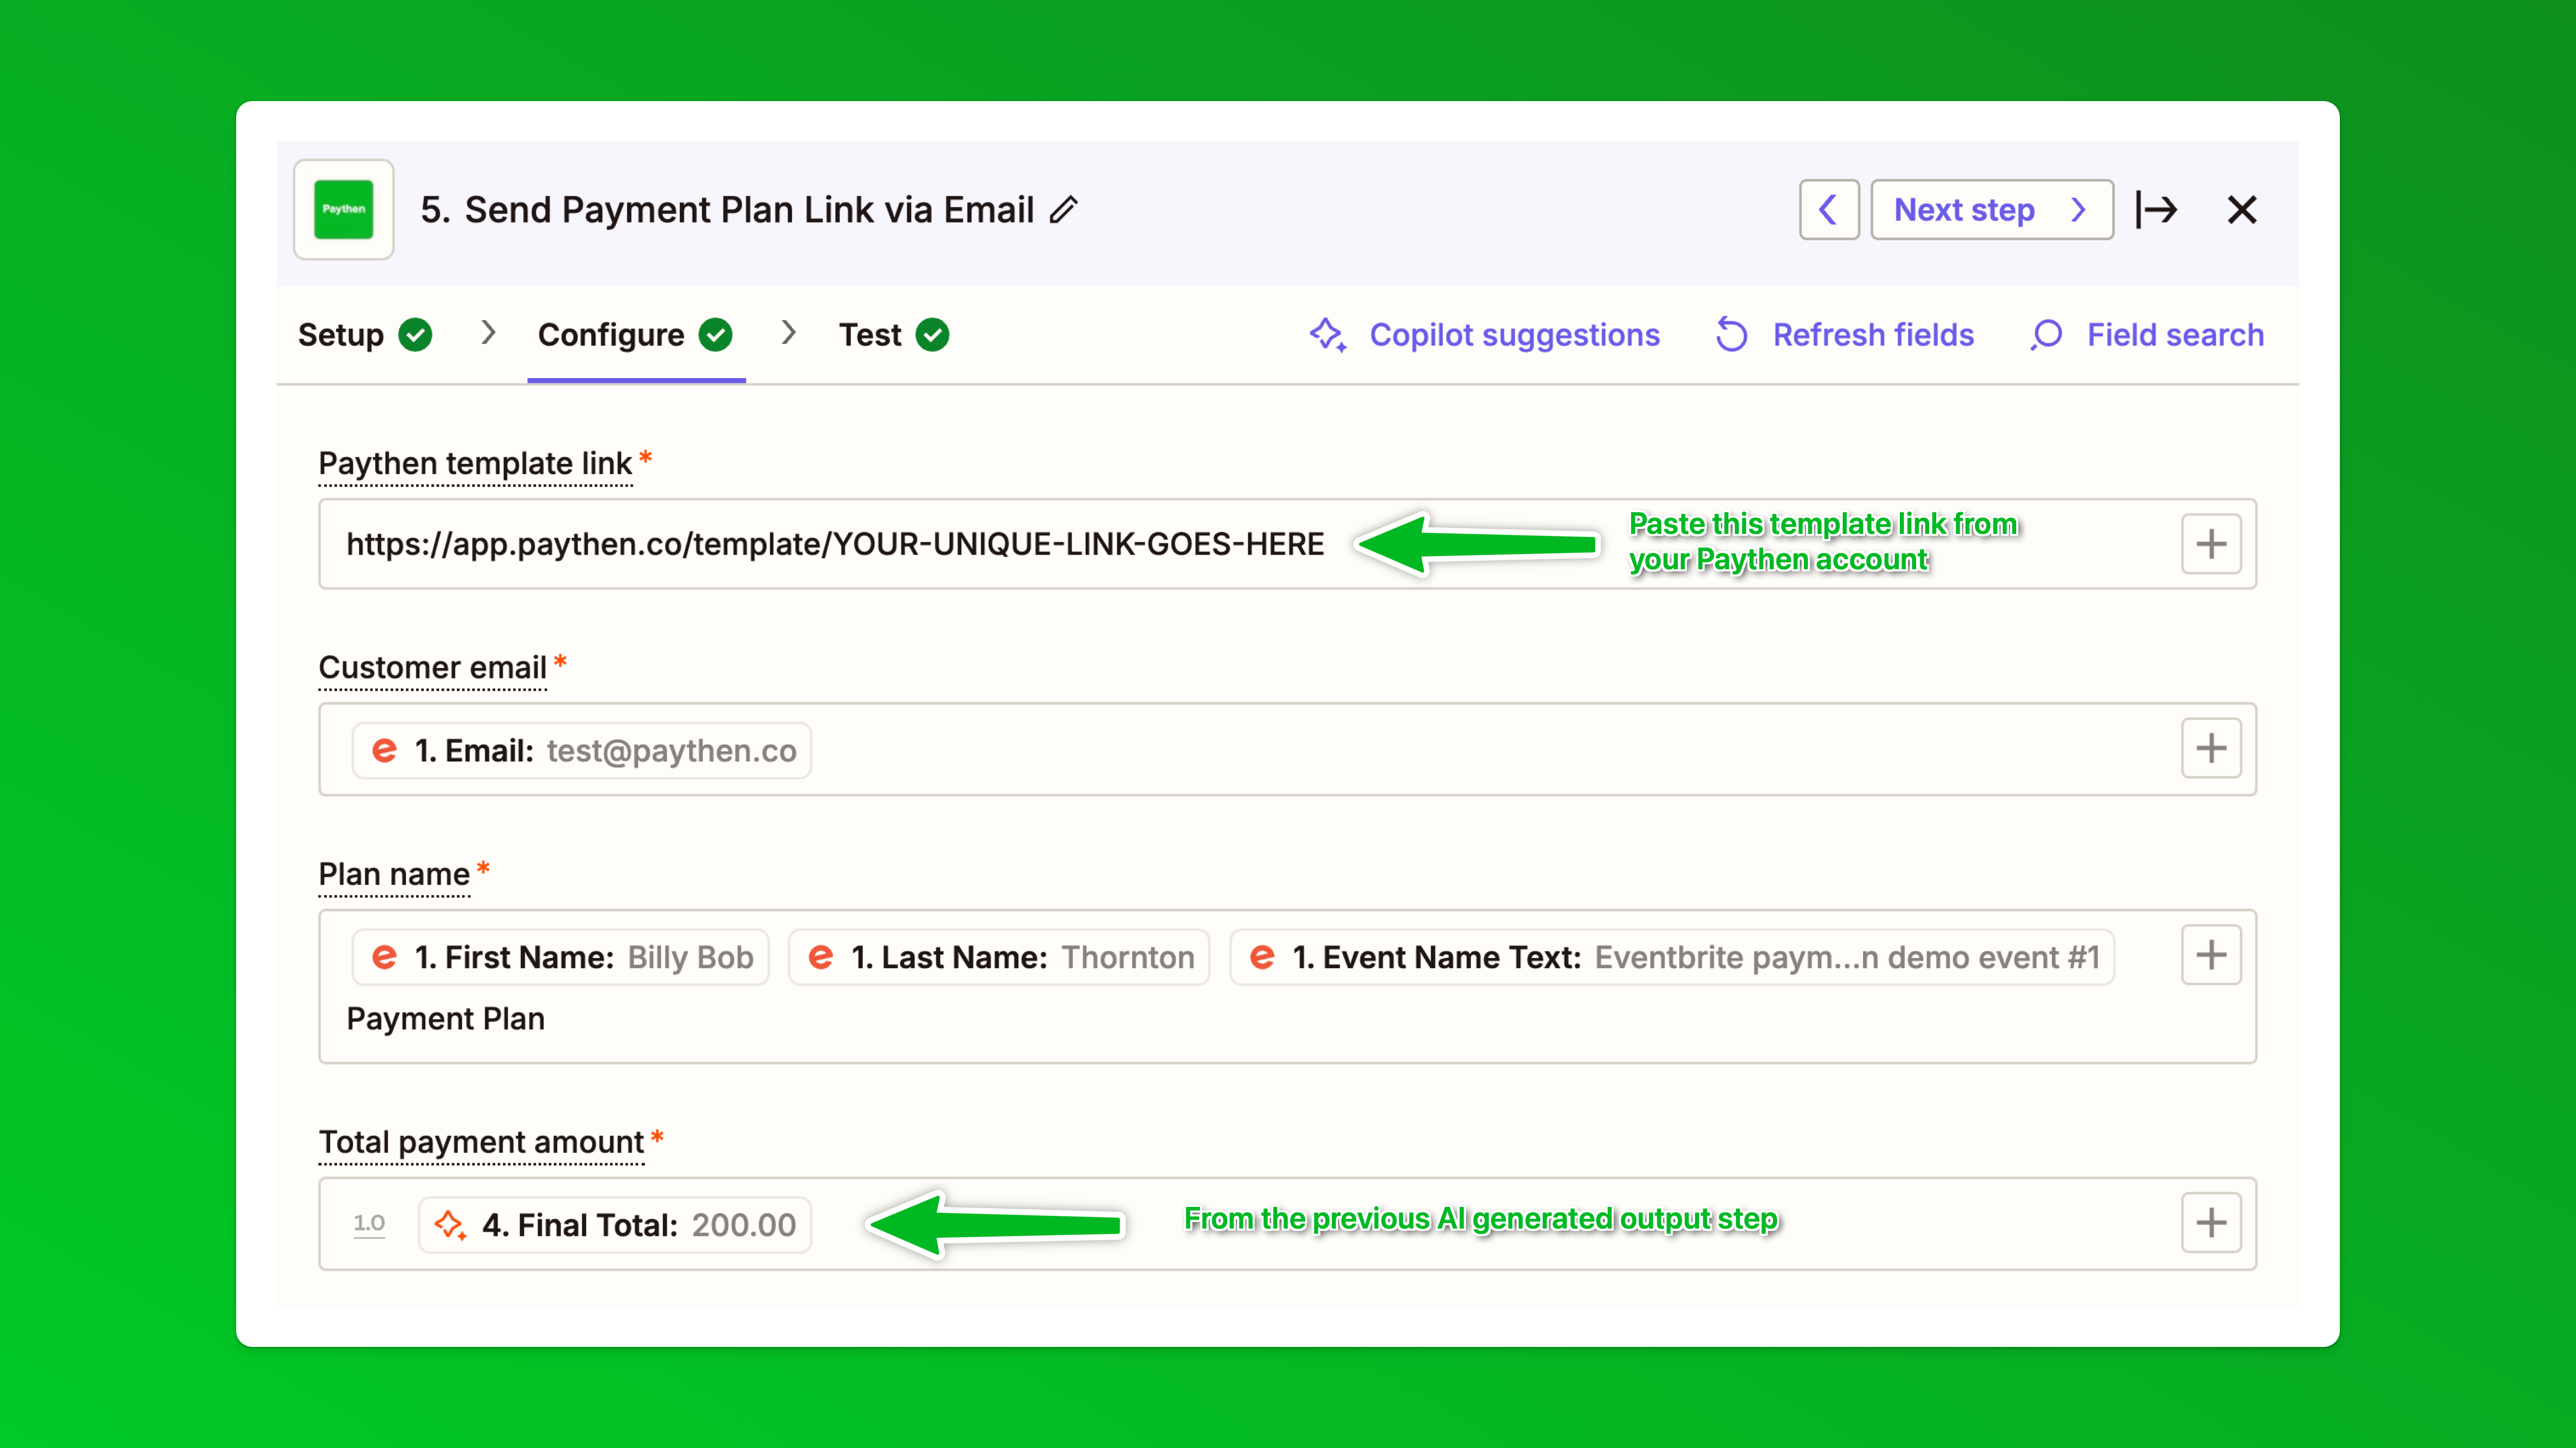Add data to Plan name field
This screenshot has height=1448, width=2576.
click(2211, 955)
